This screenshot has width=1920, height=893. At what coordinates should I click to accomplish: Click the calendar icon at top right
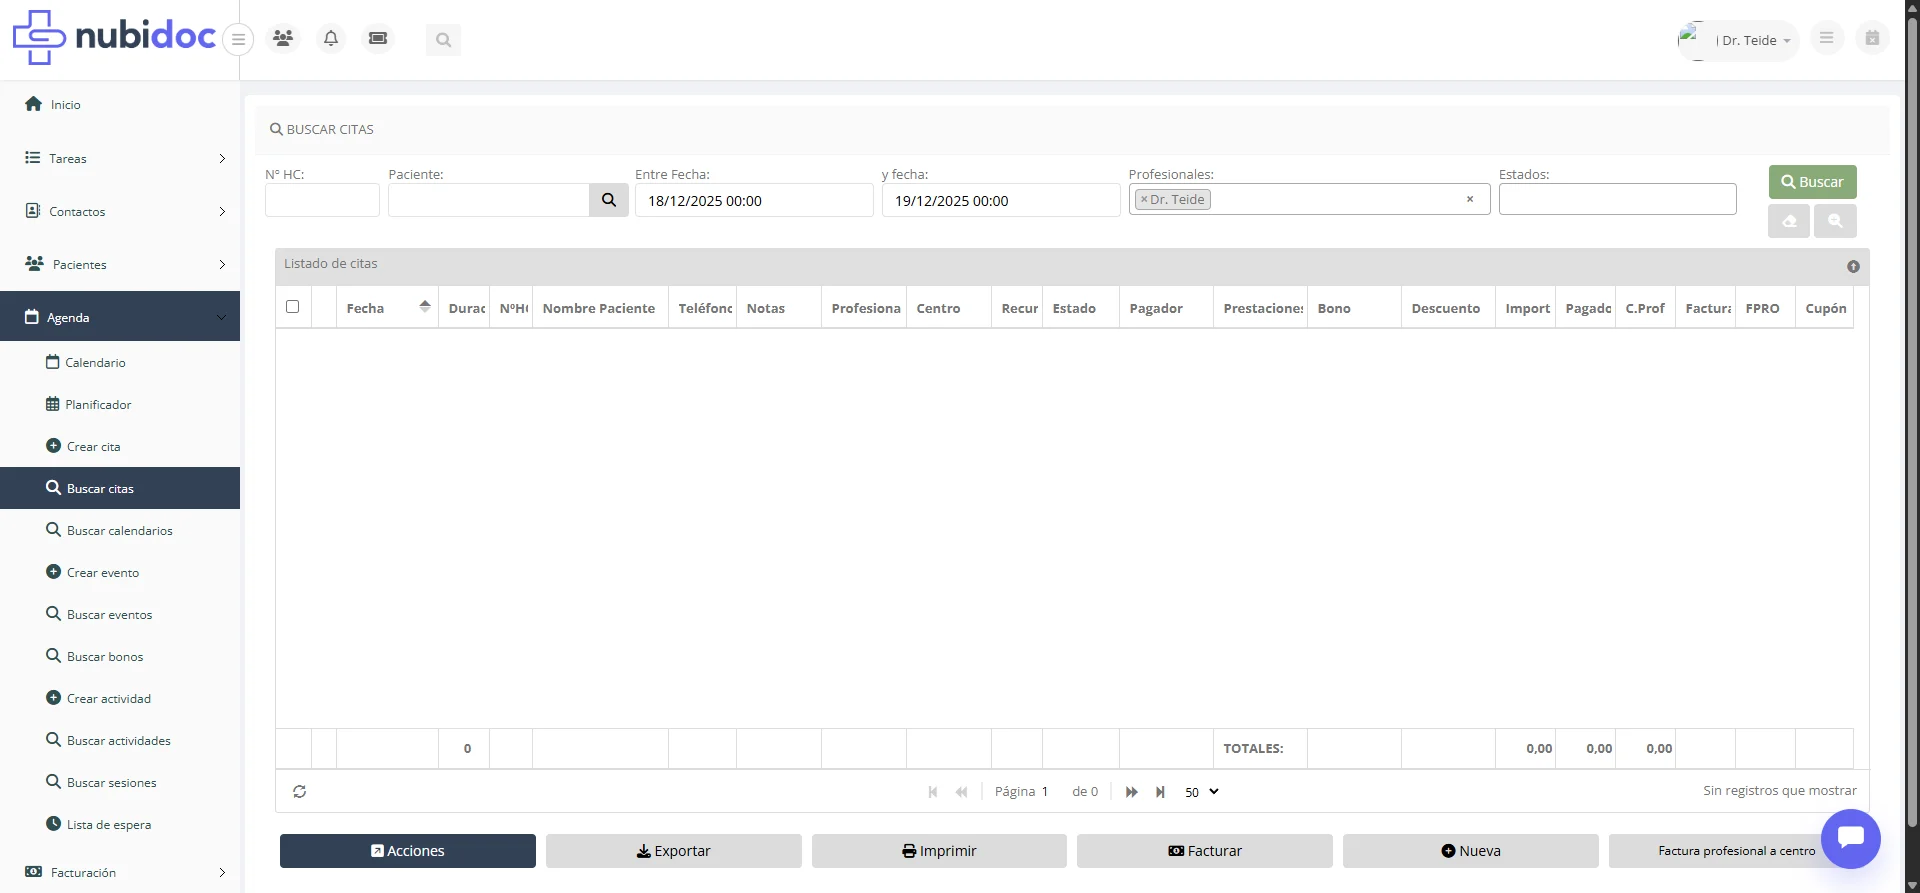[x=1872, y=38]
